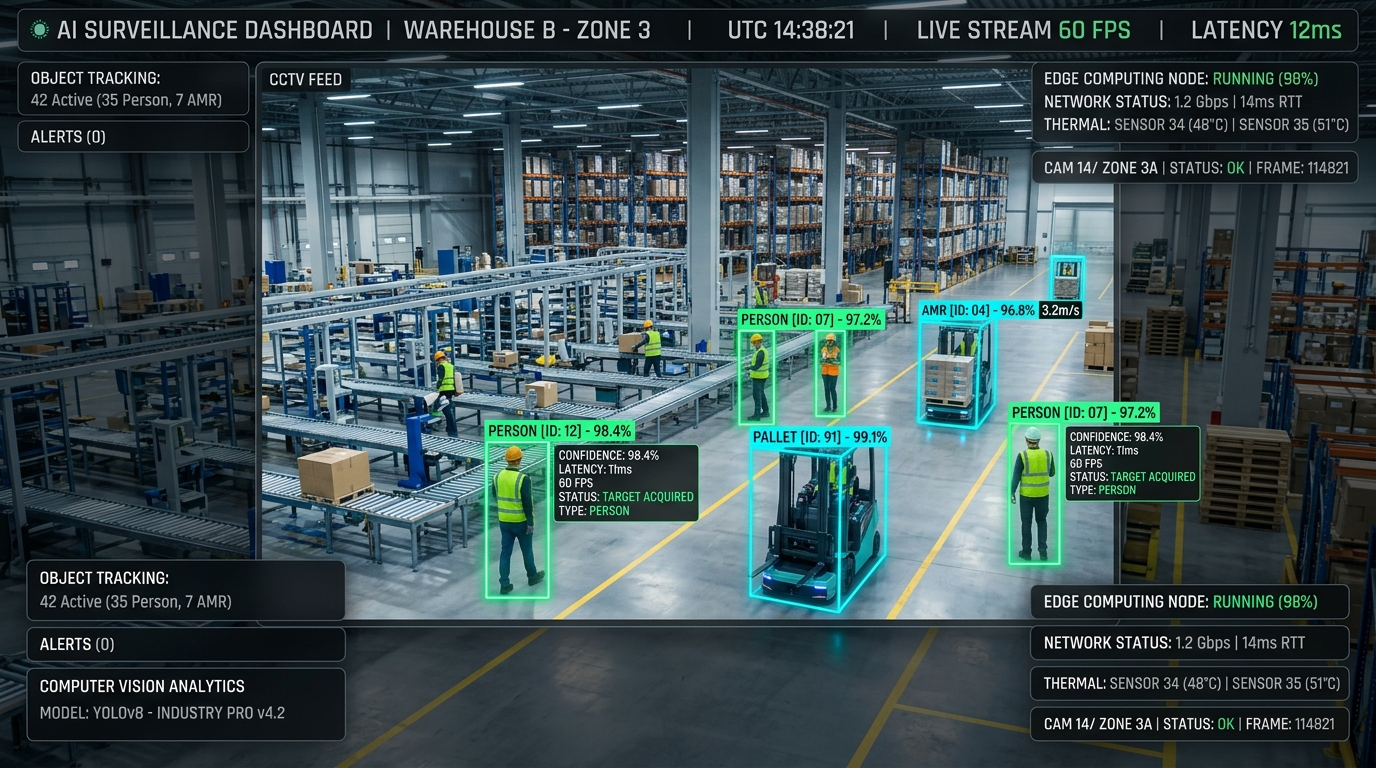The width and height of the screenshot is (1376, 768).
Task: Click the CCTV FEED label tab
Action: (x=306, y=79)
